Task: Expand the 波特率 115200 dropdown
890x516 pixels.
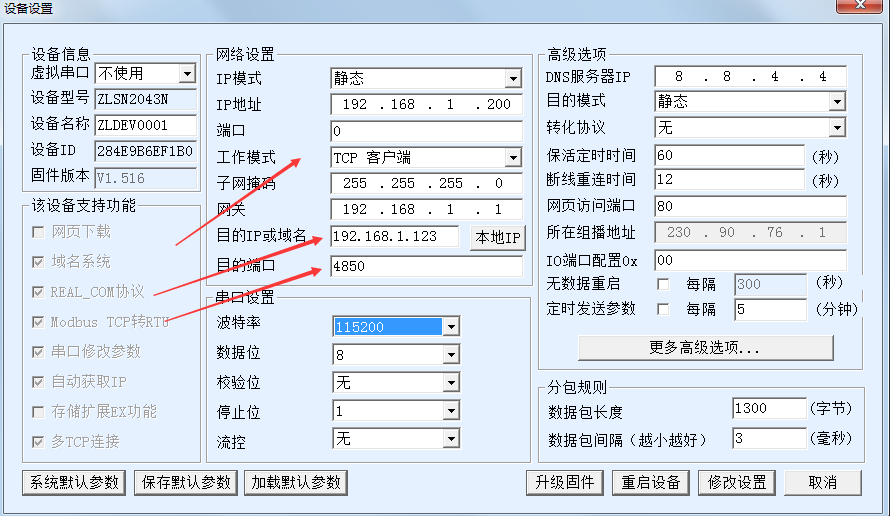Action: pos(451,327)
